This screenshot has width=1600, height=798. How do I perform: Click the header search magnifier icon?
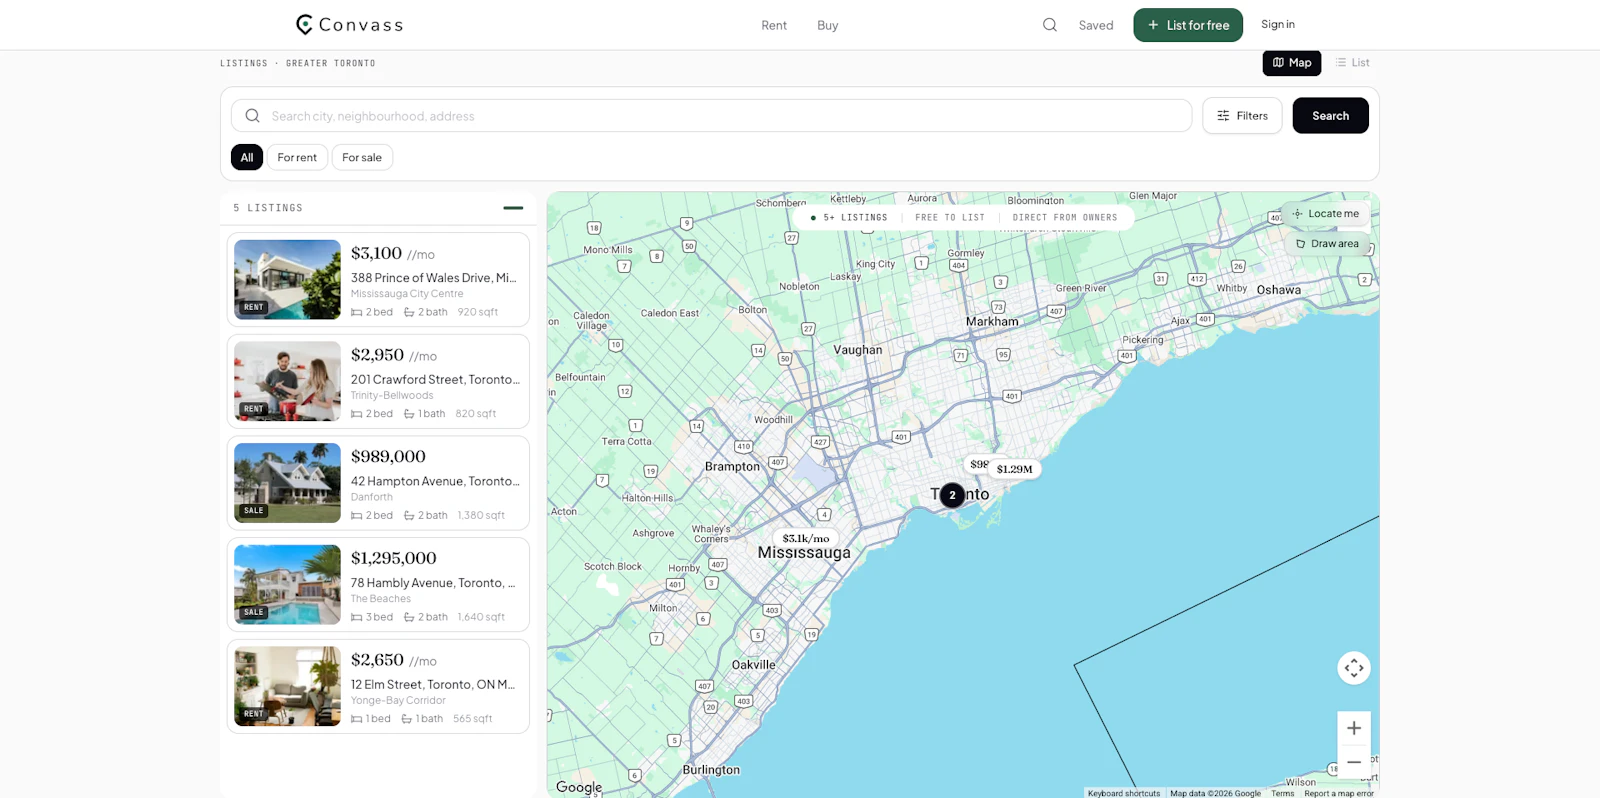click(1050, 25)
